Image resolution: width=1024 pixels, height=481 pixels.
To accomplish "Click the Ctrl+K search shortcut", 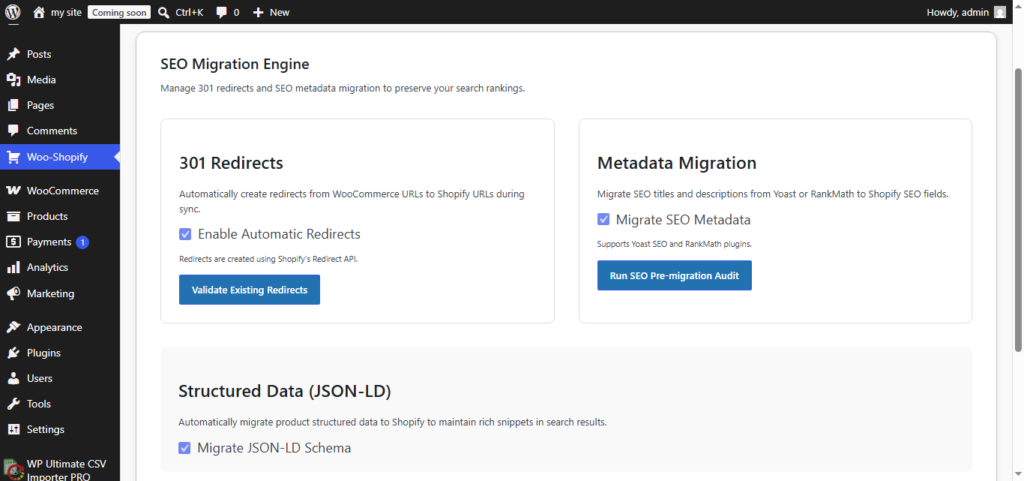I will click(189, 12).
